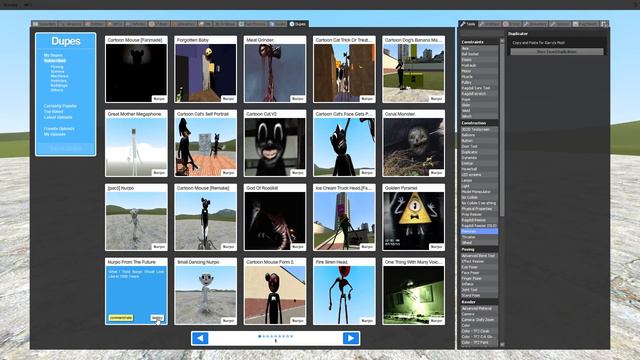640x360 pixels.
Task: Select the Inflator tool
Action: coord(479,284)
